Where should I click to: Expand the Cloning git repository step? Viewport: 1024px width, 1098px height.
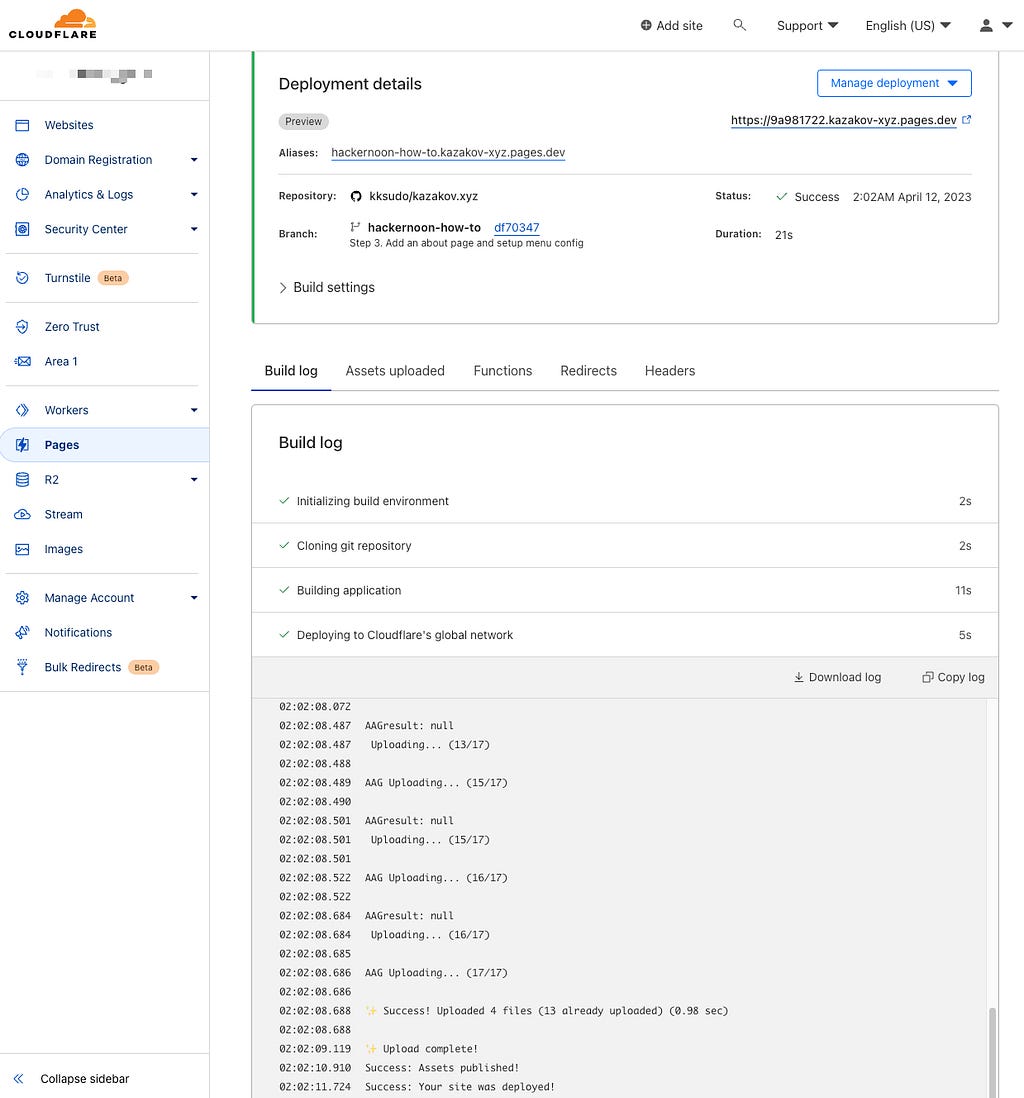click(x=625, y=545)
